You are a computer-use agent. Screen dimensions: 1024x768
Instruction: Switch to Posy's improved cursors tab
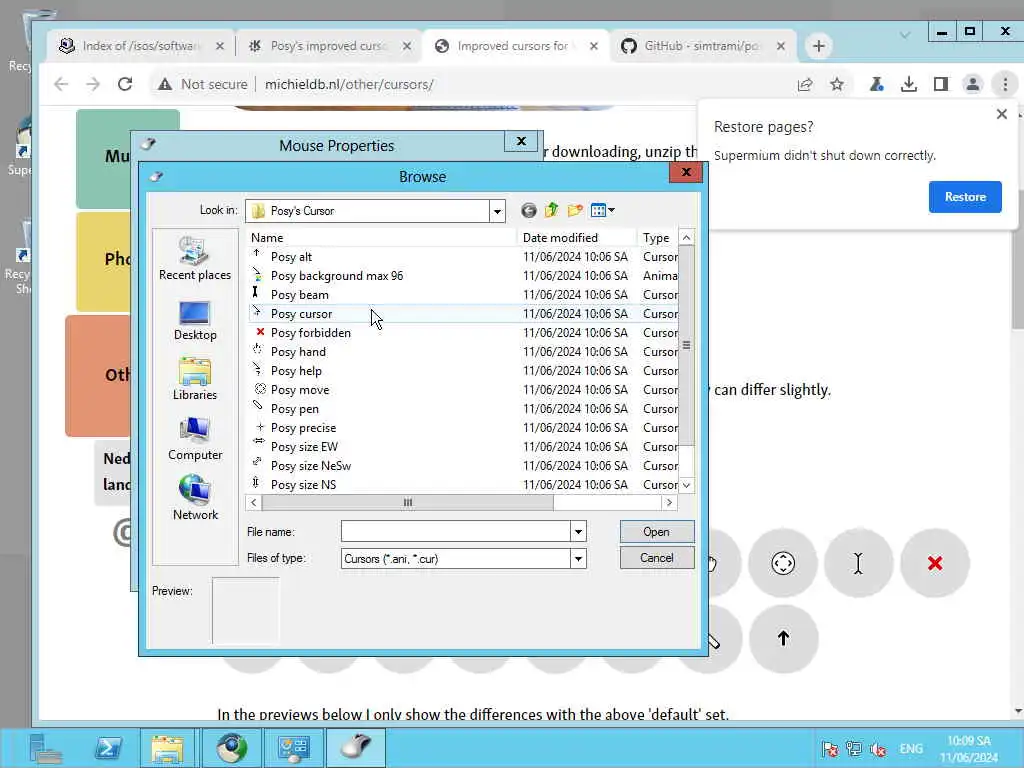(329, 46)
